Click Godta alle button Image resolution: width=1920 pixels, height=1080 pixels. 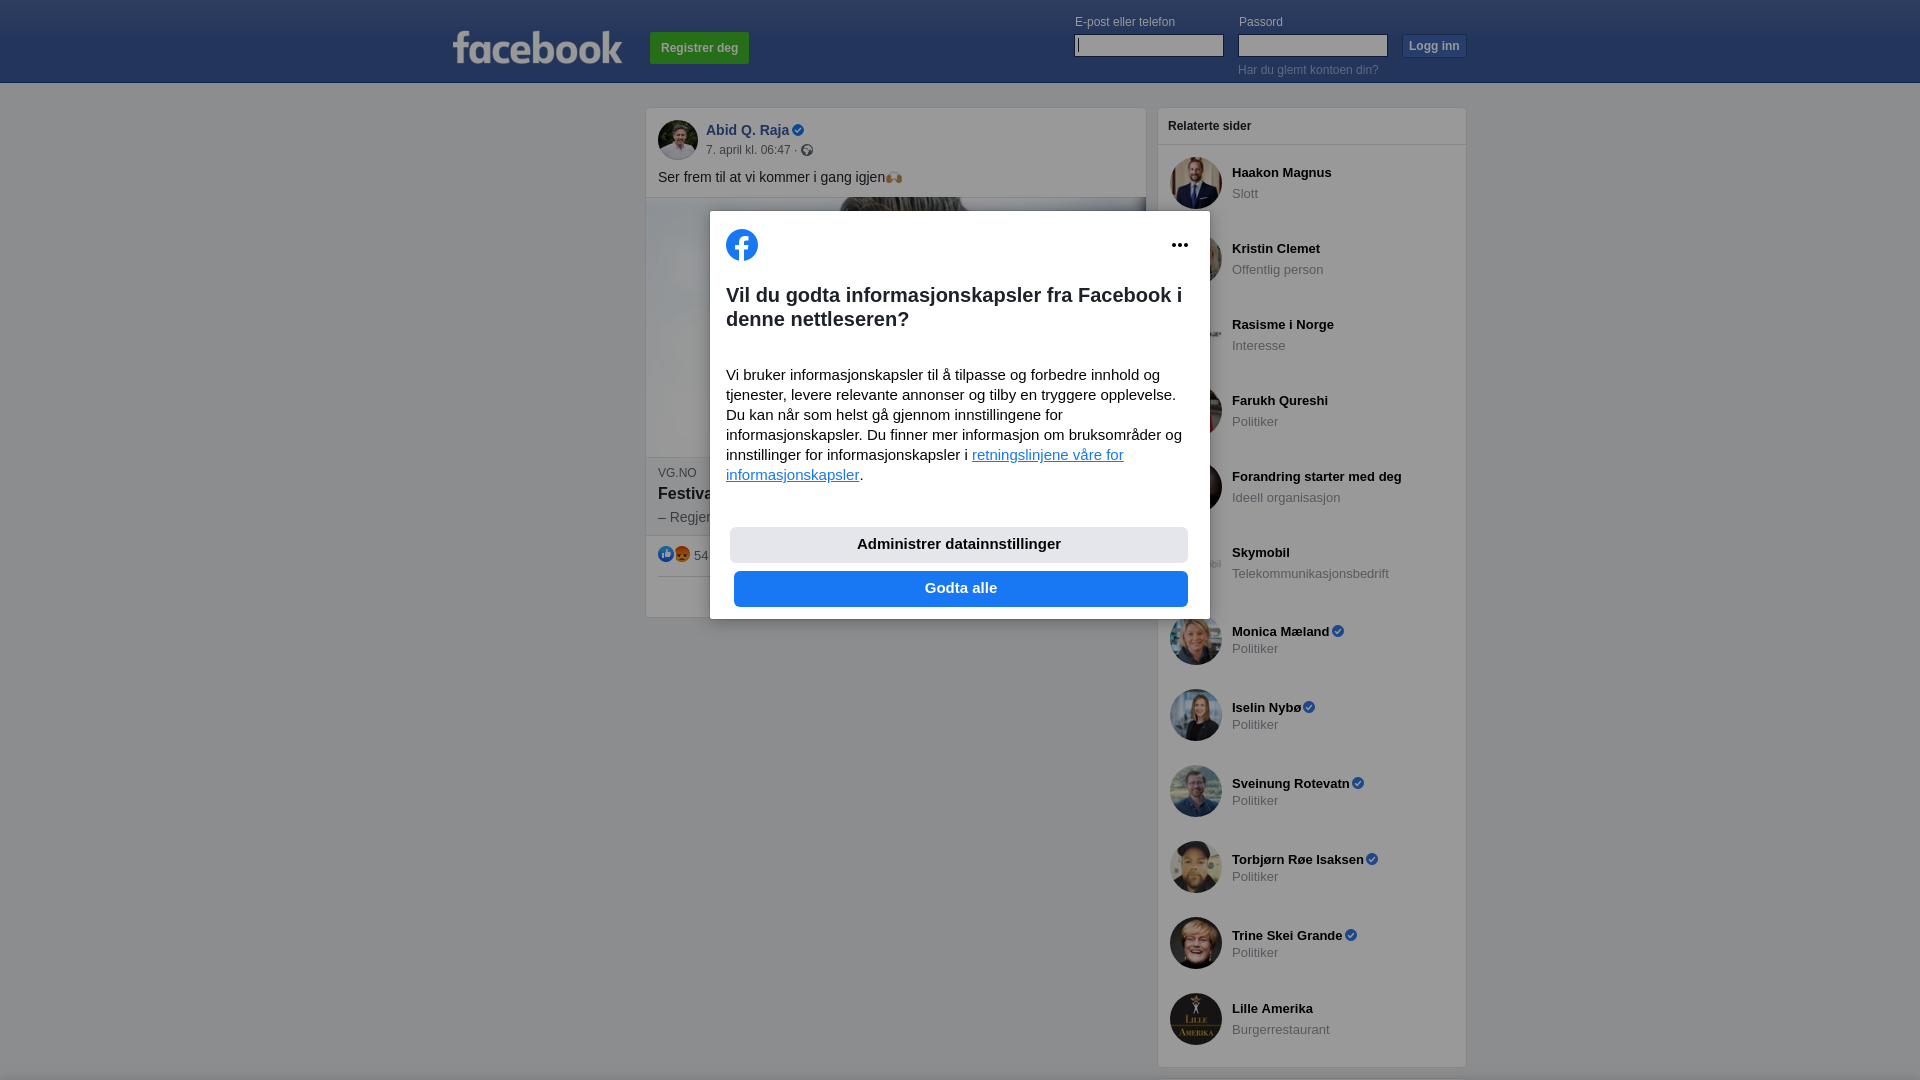[x=961, y=589]
